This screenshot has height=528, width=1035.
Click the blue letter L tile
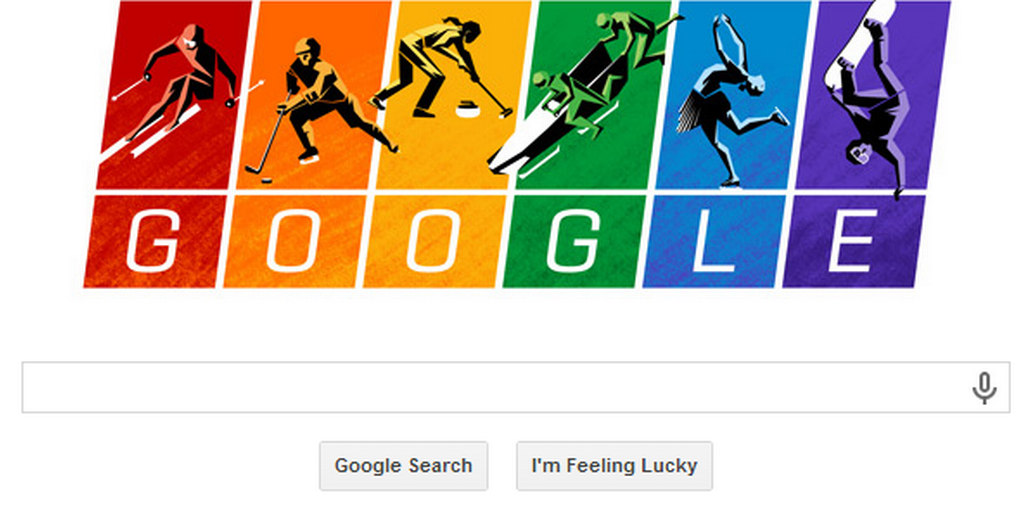tap(715, 242)
